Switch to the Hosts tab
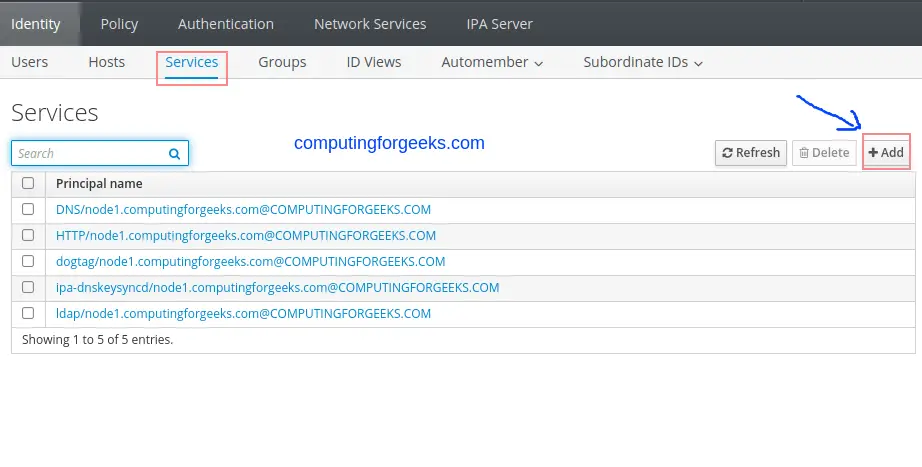This screenshot has height=467, width=922. (x=106, y=62)
